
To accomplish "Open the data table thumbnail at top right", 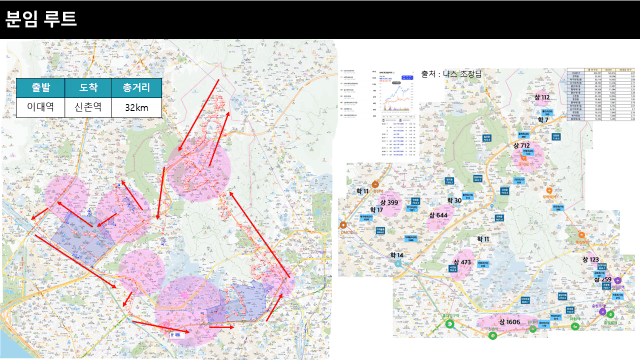I will click(x=601, y=94).
